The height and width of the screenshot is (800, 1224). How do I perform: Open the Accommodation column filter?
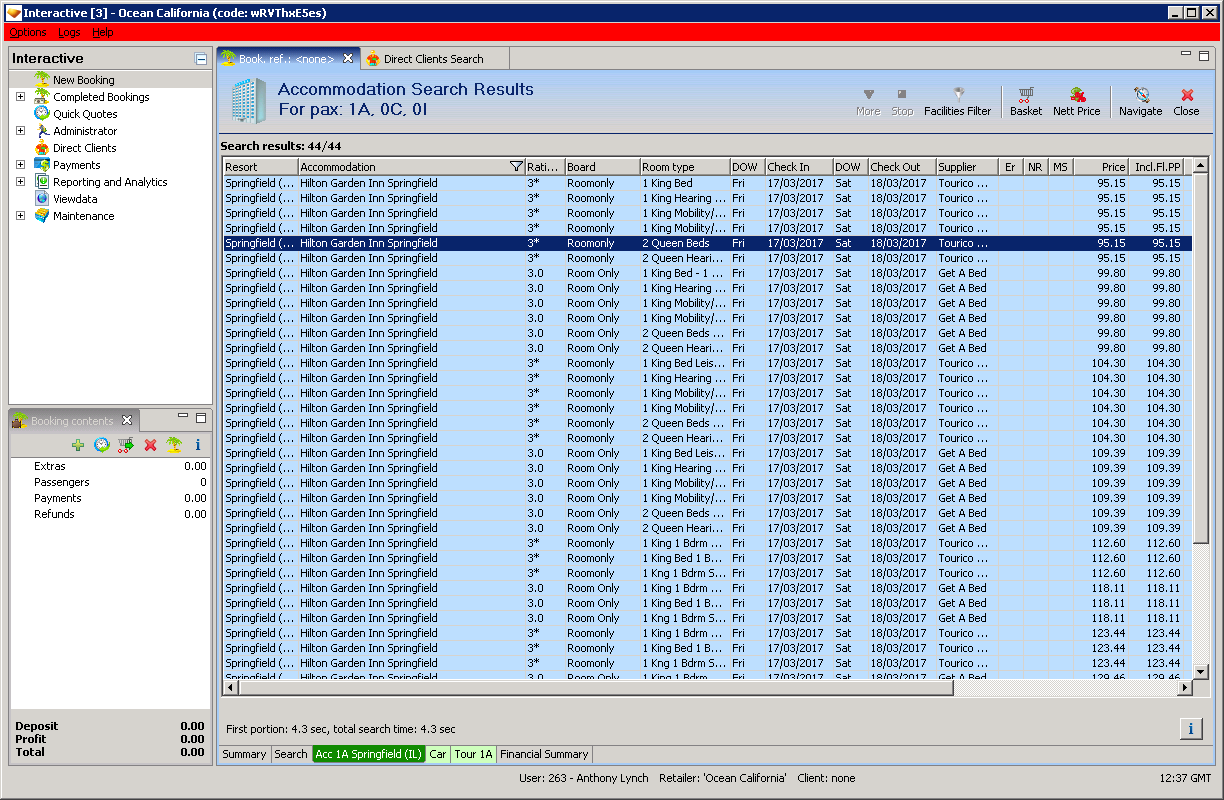pos(515,167)
